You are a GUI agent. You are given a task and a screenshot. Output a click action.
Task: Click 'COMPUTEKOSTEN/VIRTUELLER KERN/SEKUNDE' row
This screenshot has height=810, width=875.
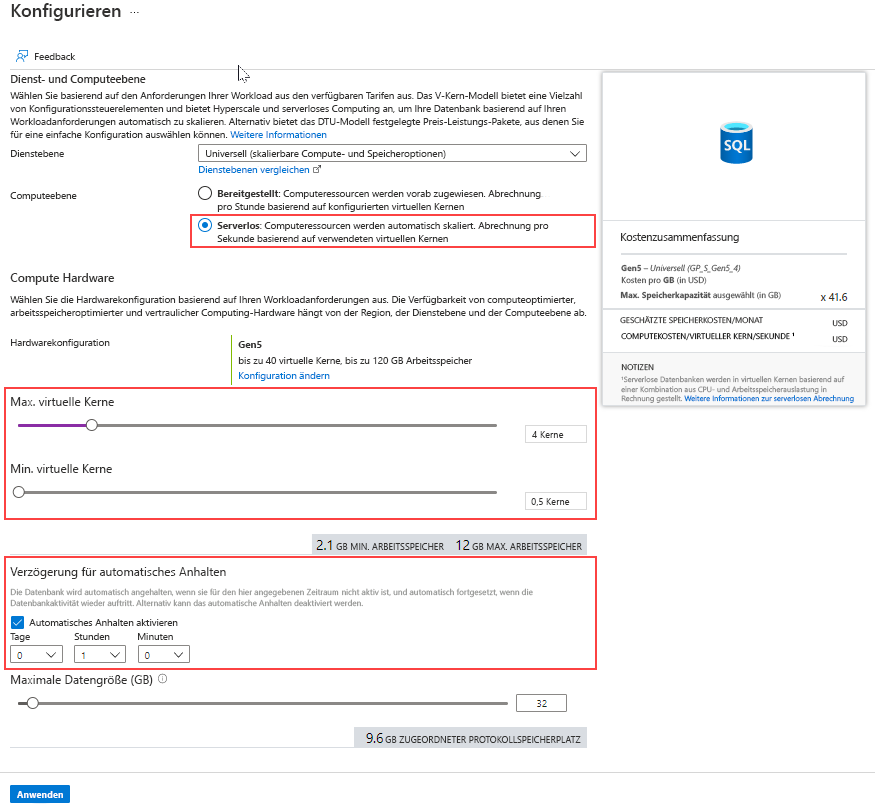tap(734, 336)
